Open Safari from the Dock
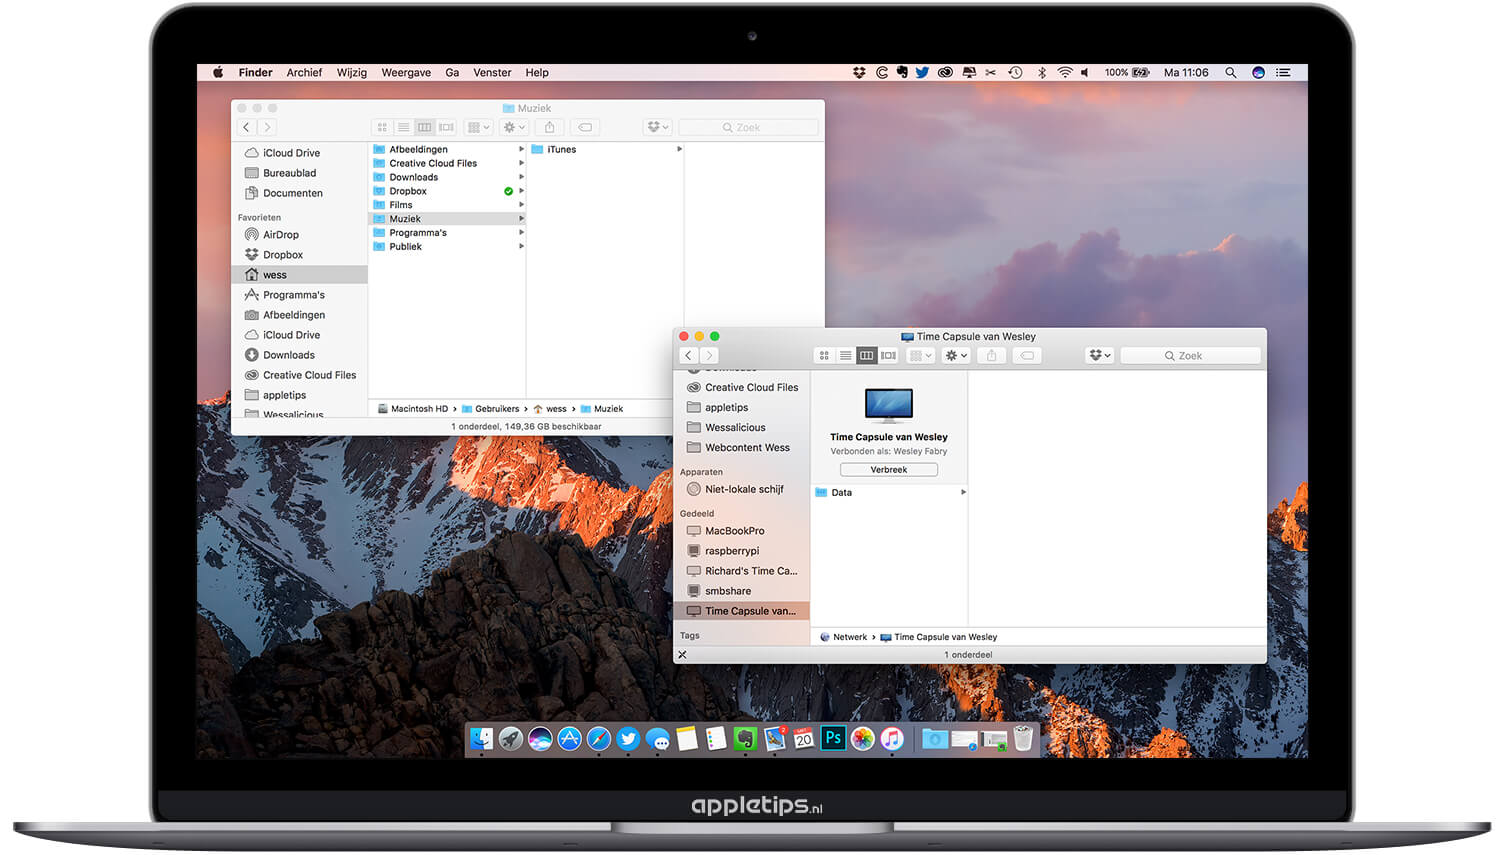The image size is (1500, 855). coord(599,739)
